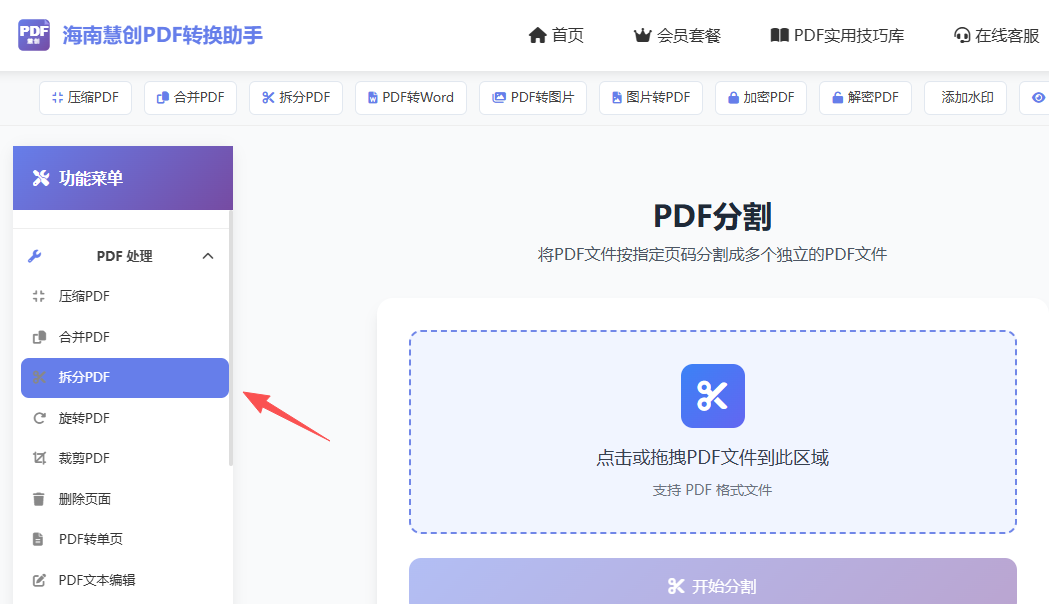
Task: Open PDF实用技巧库 menu item
Action: pos(837,35)
